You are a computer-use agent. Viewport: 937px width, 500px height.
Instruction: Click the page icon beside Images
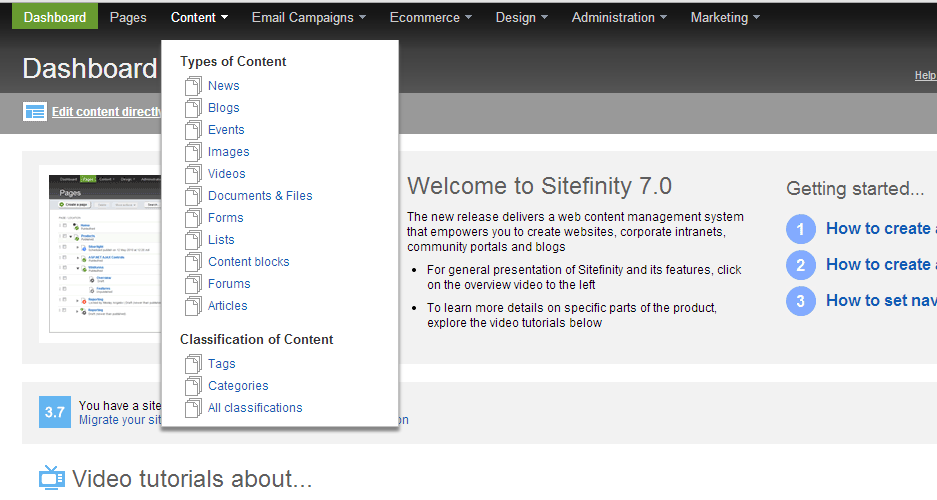(193, 152)
